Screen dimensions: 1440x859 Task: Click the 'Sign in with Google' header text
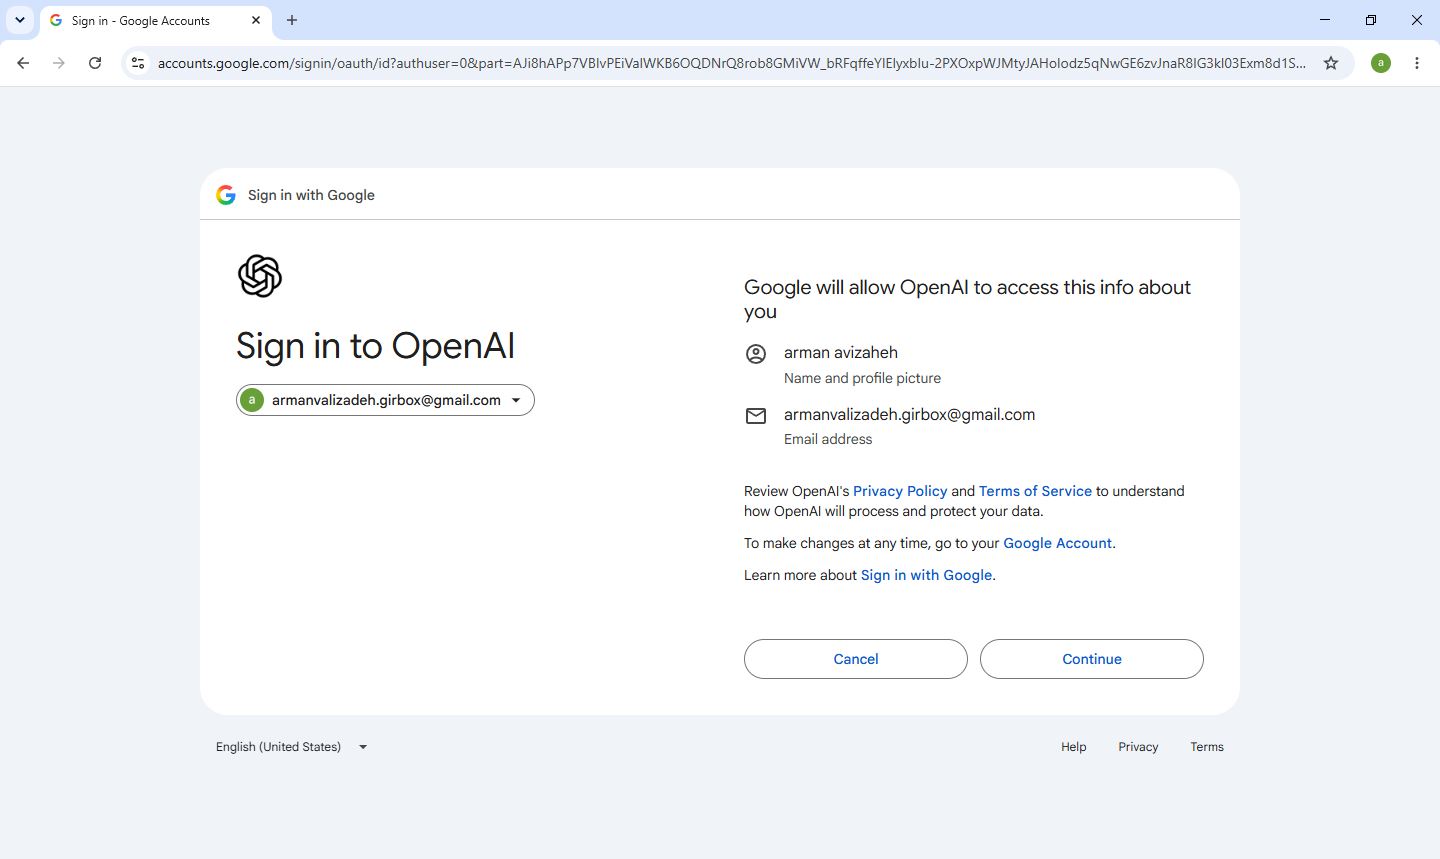tap(311, 195)
